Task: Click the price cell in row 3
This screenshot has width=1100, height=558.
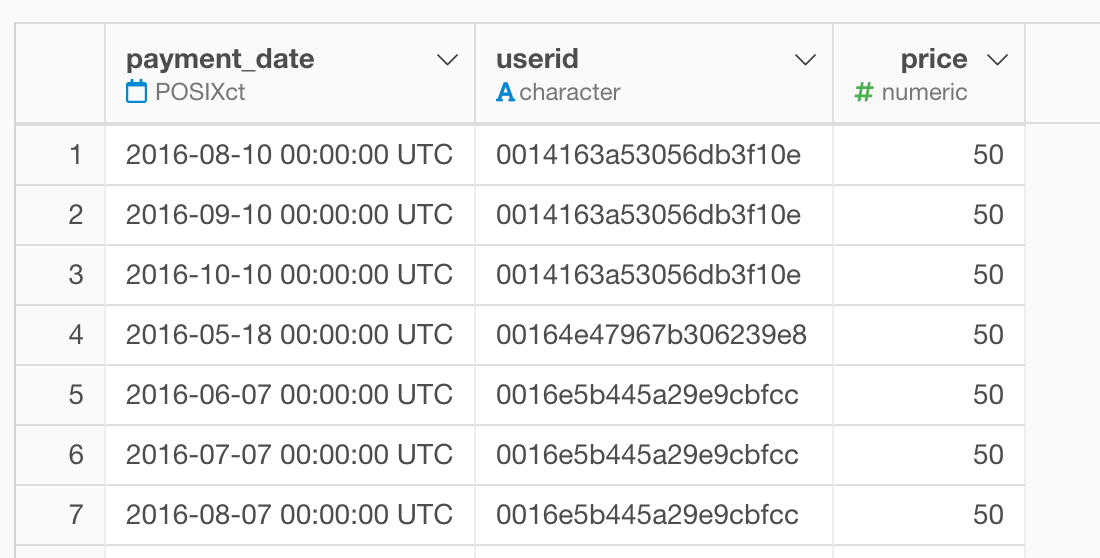Action: pos(929,275)
